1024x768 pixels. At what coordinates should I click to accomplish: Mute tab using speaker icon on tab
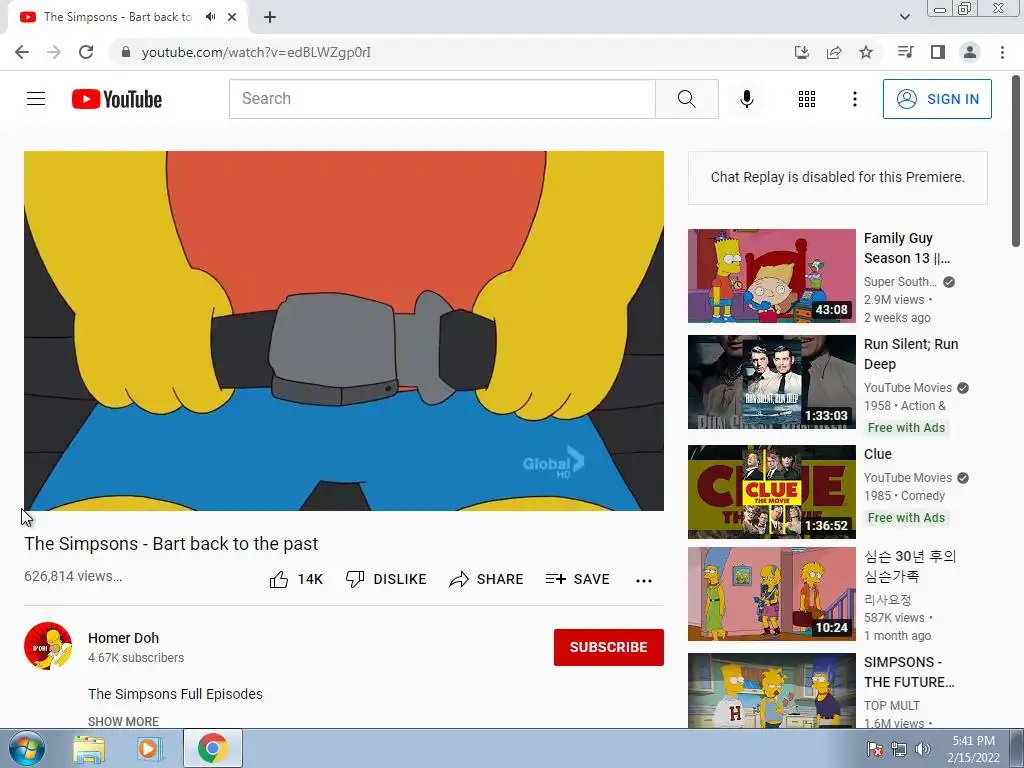click(210, 17)
